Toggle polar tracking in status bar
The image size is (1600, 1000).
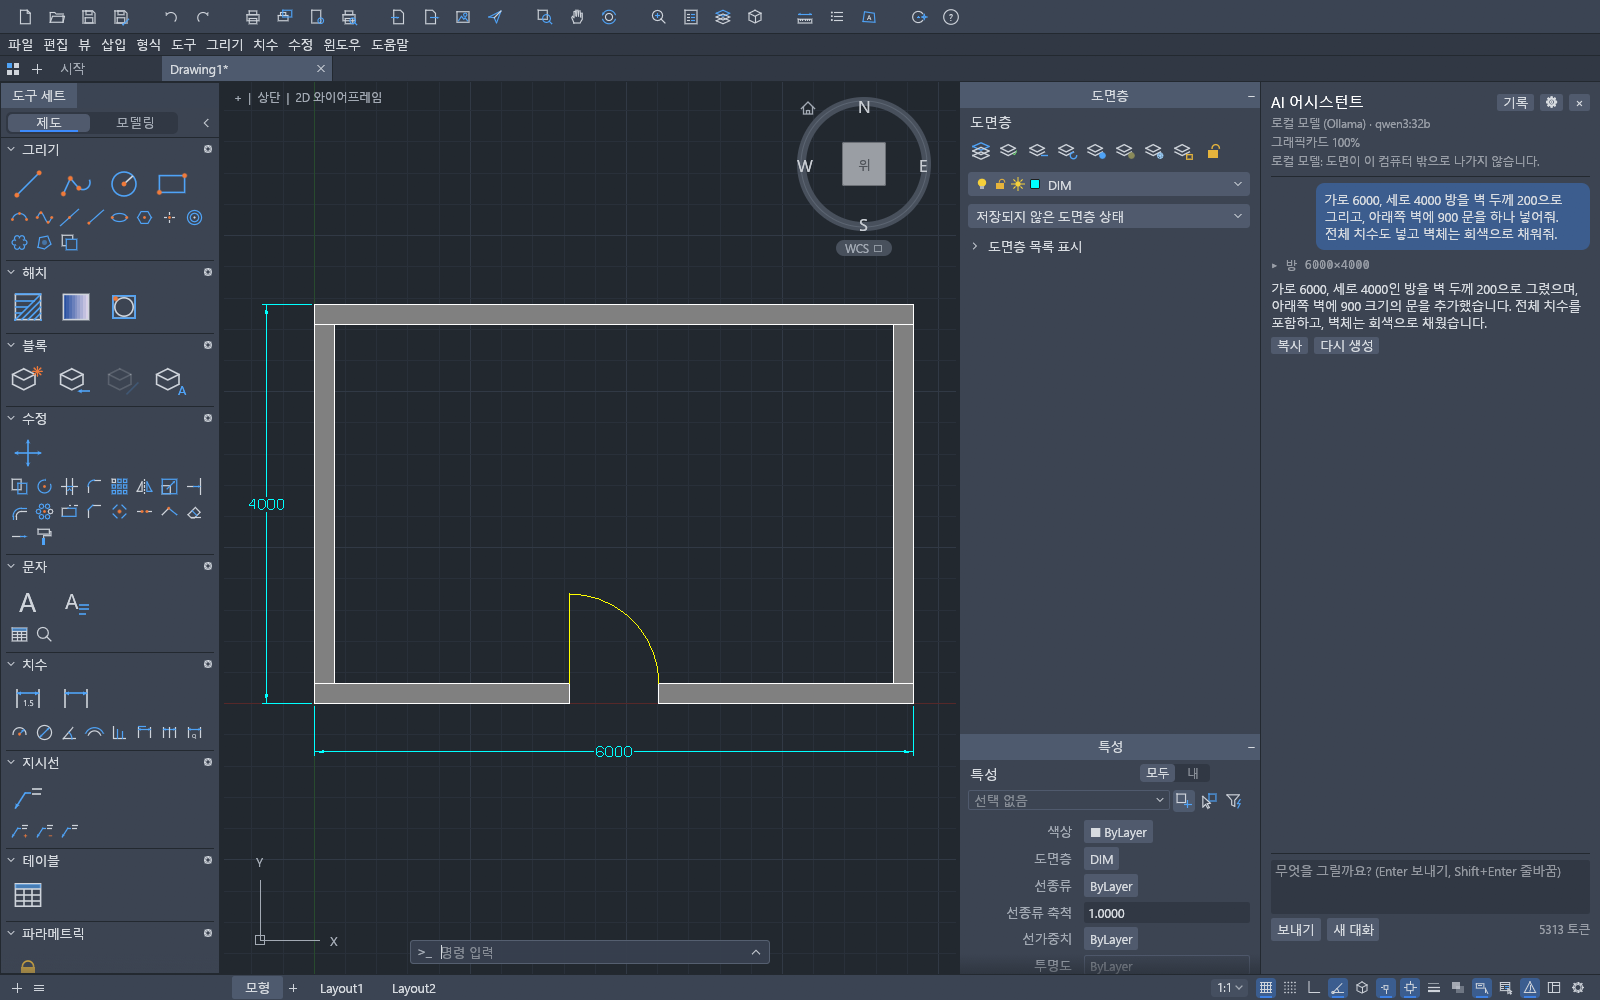pos(1338,988)
